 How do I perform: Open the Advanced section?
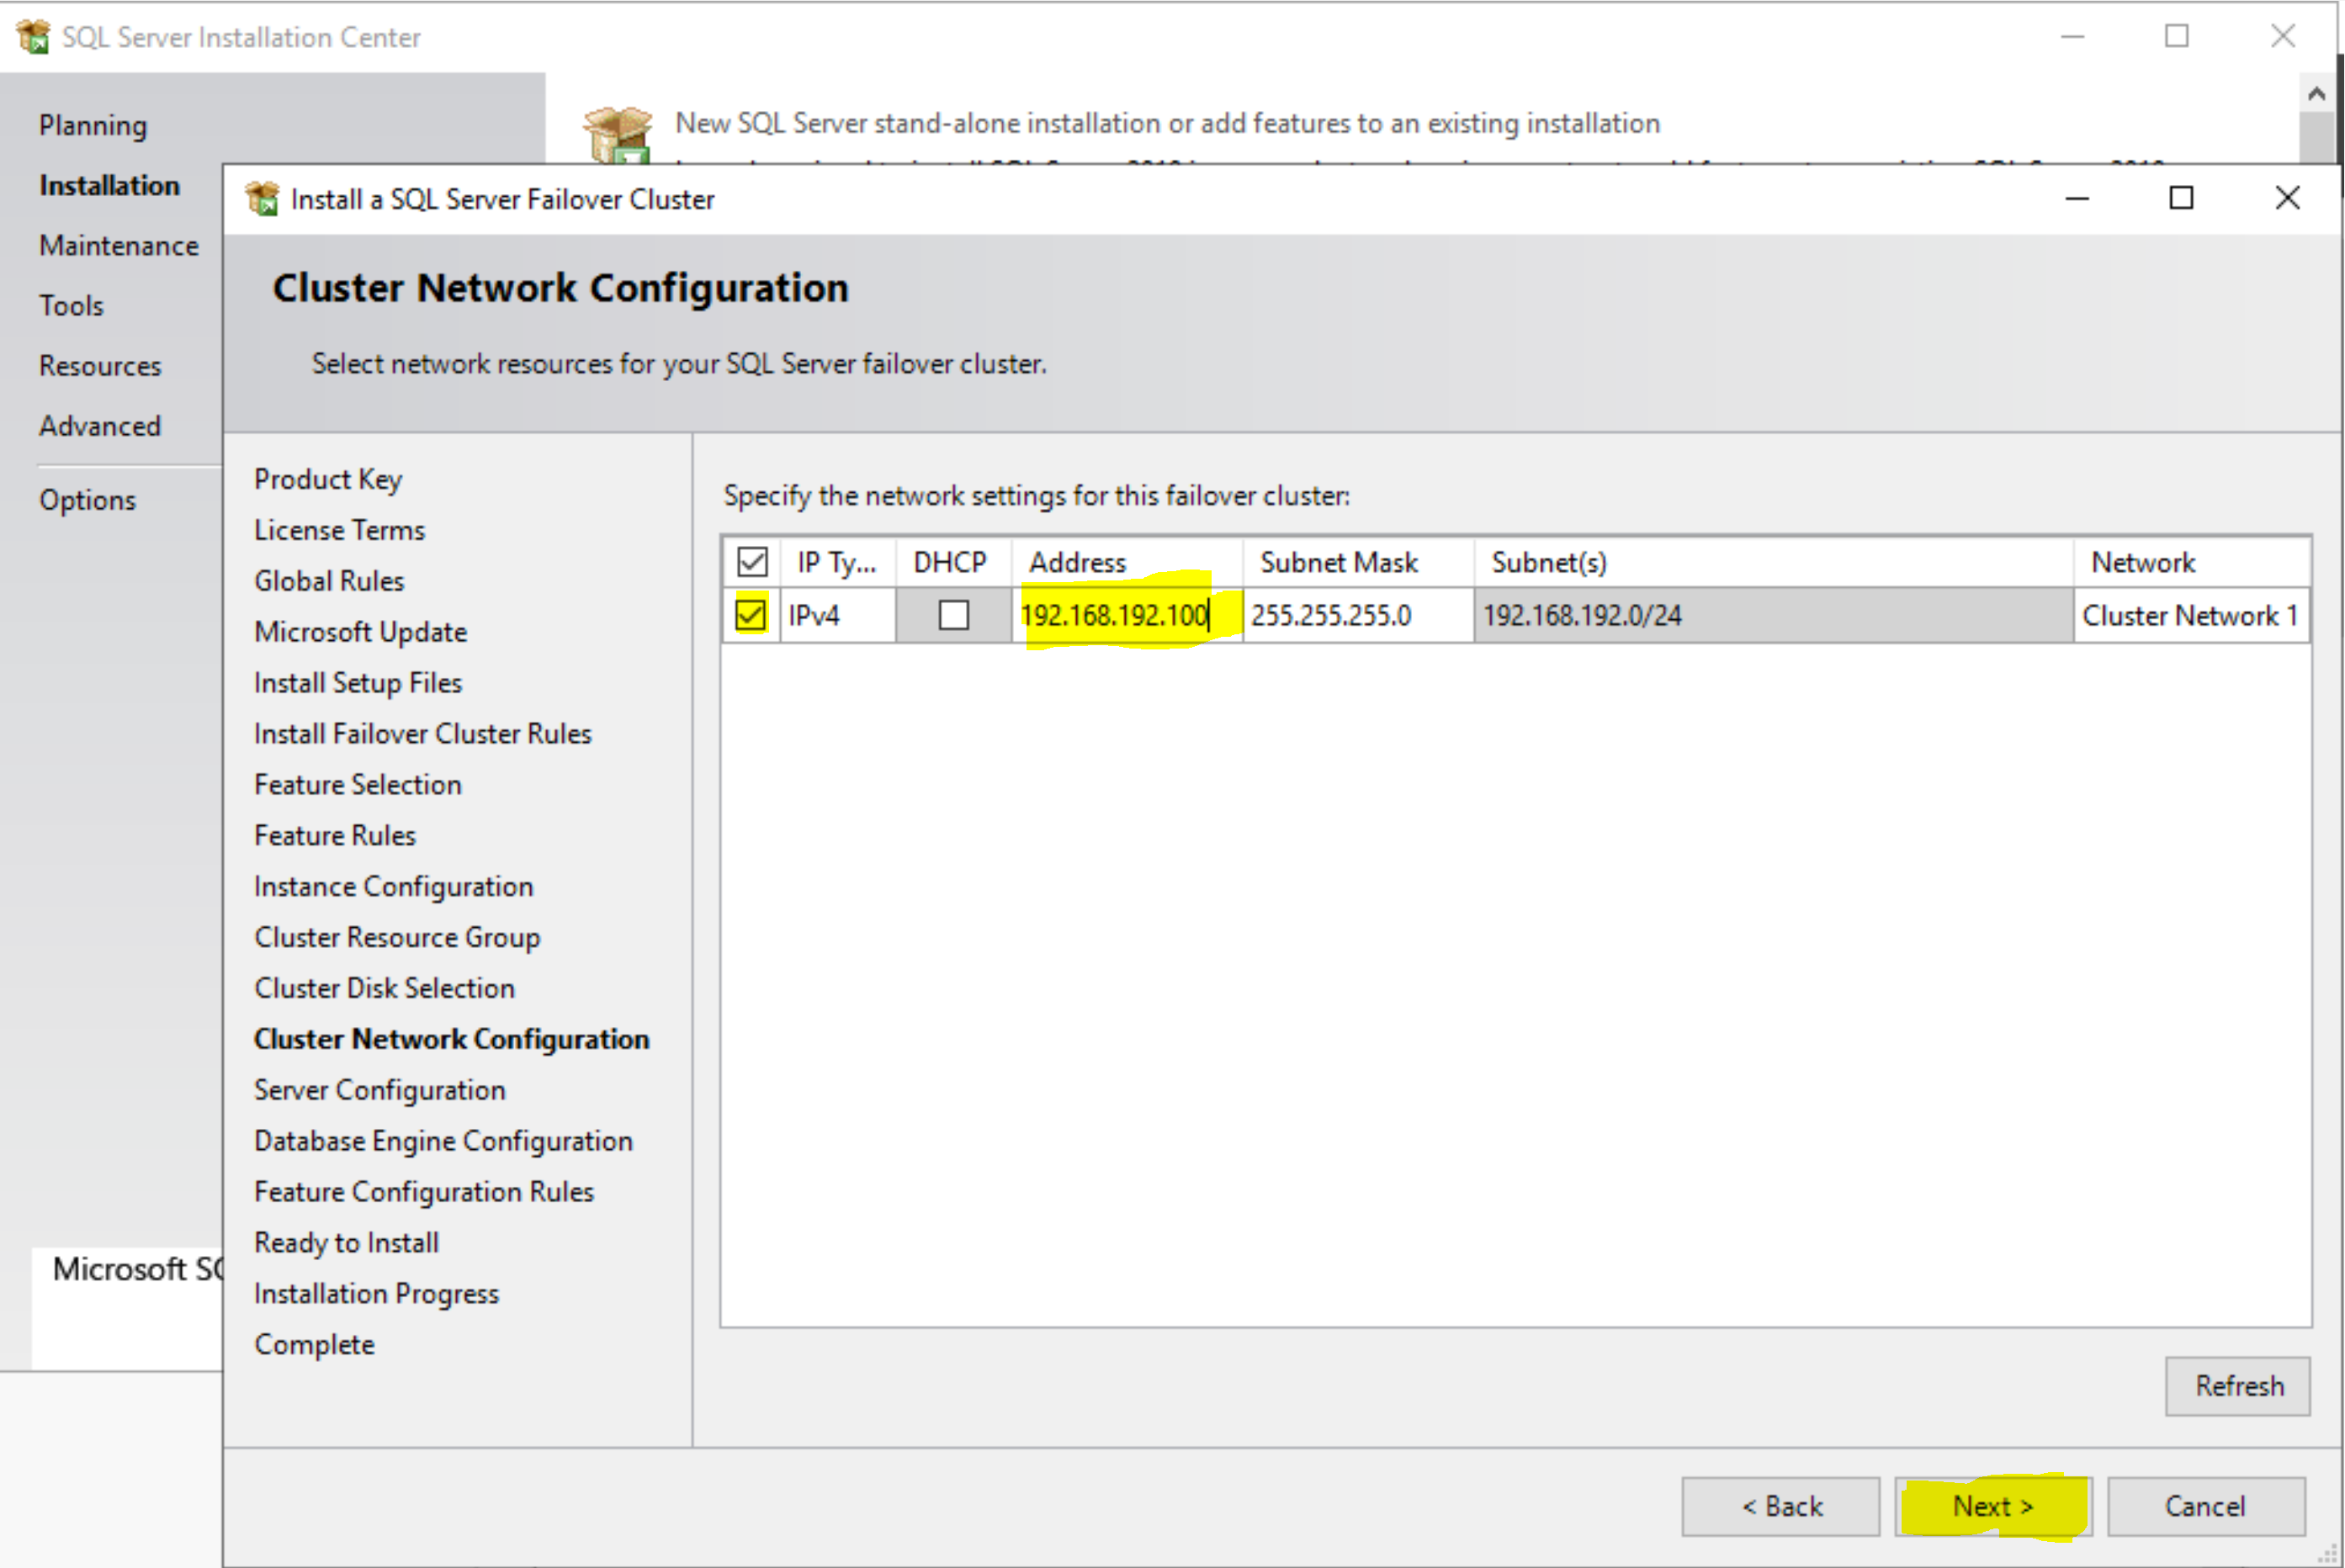tap(100, 425)
